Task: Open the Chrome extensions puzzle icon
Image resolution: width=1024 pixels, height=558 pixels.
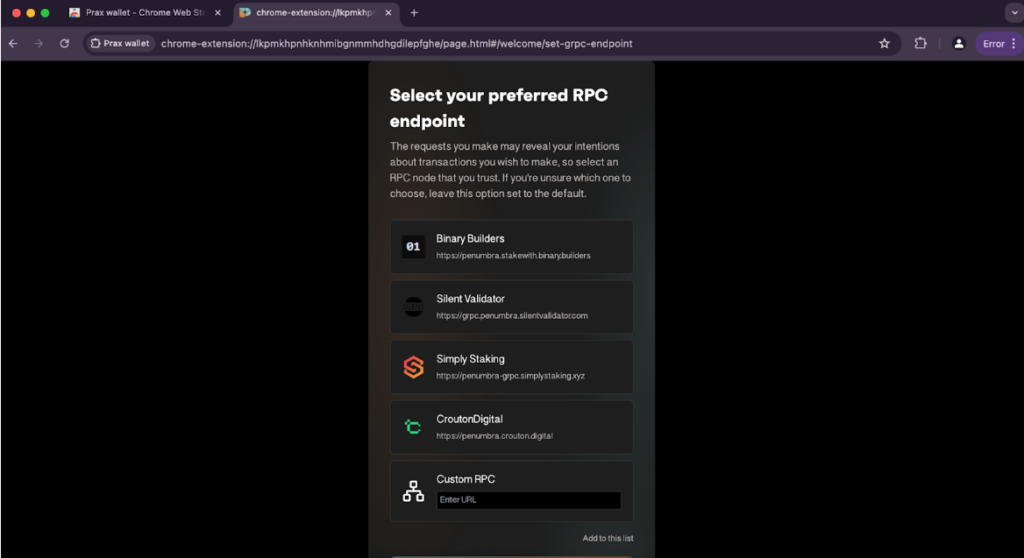Action: (x=920, y=44)
